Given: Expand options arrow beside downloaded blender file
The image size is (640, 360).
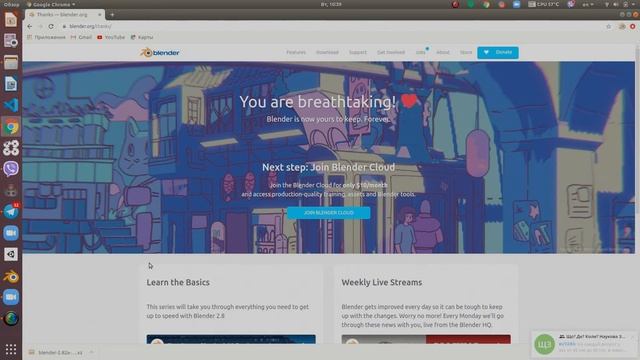Looking at the screenshot, I should point(92,352).
